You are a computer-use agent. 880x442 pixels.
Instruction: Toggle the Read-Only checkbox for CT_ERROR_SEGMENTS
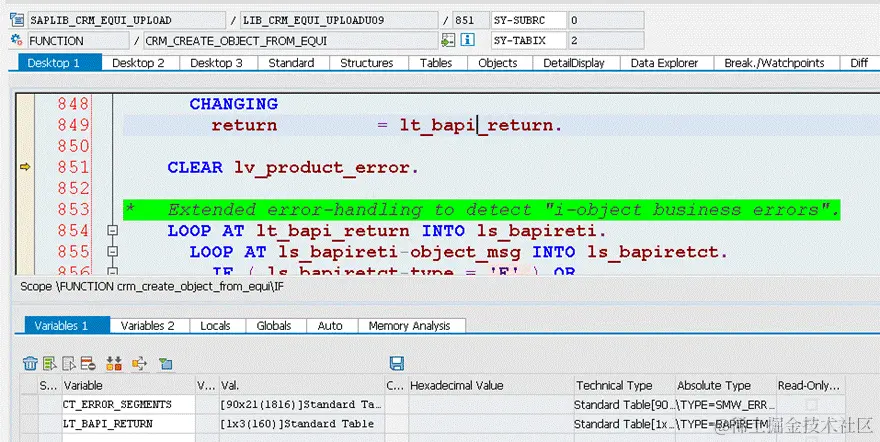pos(812,404)
